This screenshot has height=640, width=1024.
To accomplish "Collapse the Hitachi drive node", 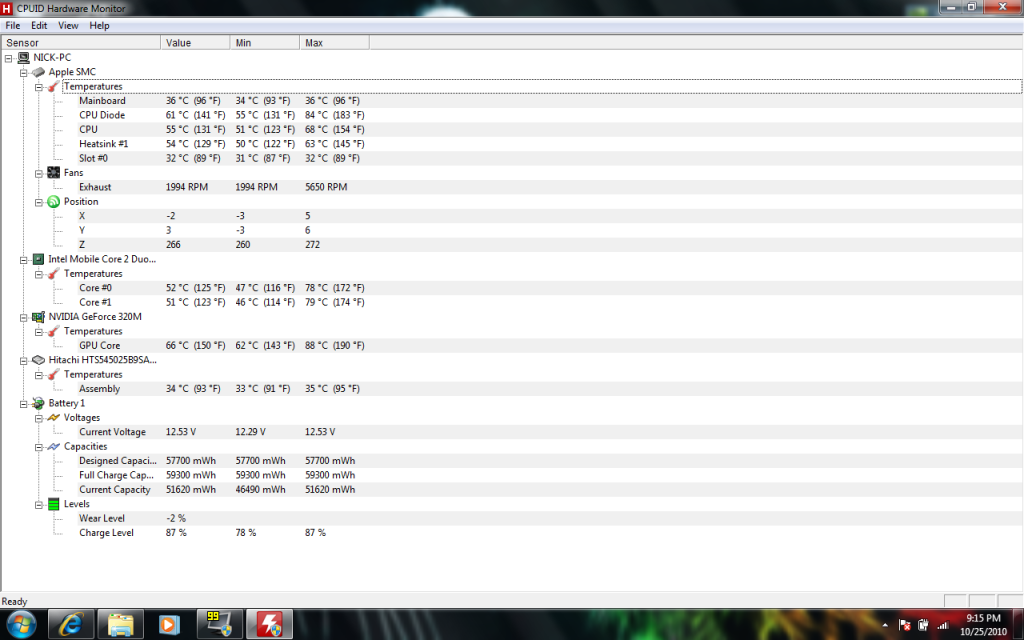I will [24, 360].
